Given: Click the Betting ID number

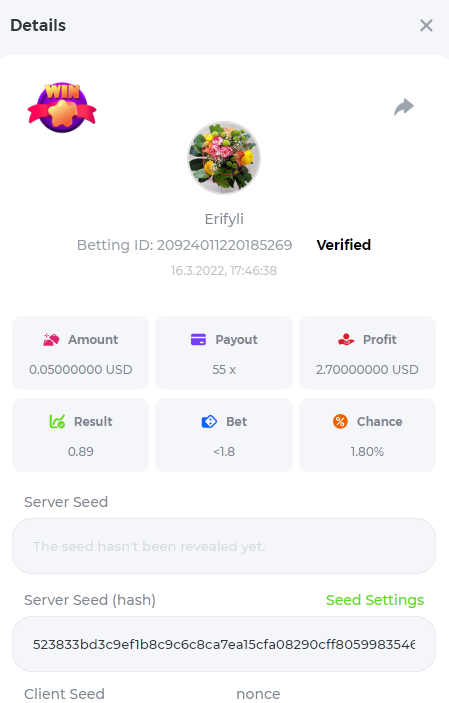Looking at the screenshot, I should coord(224,245).
